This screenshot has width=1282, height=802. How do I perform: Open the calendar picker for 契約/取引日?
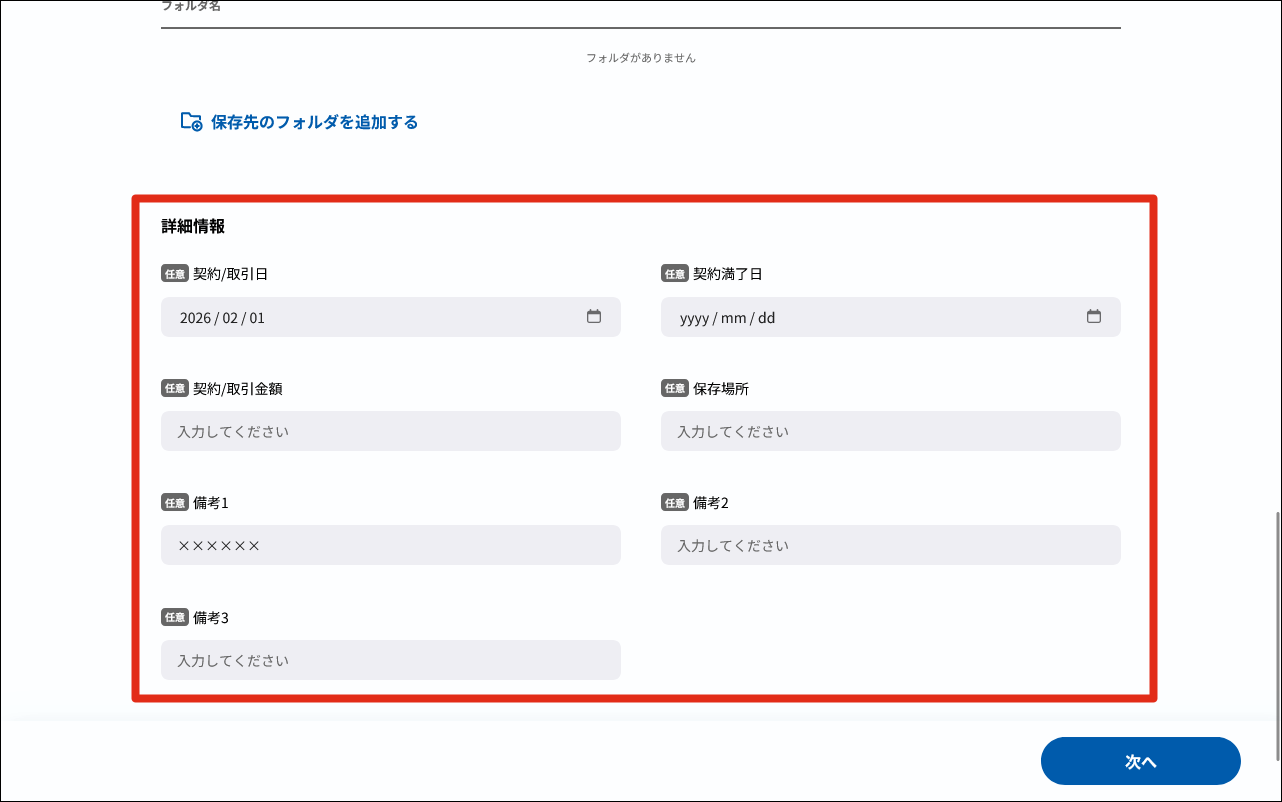(x=594, y=317)
